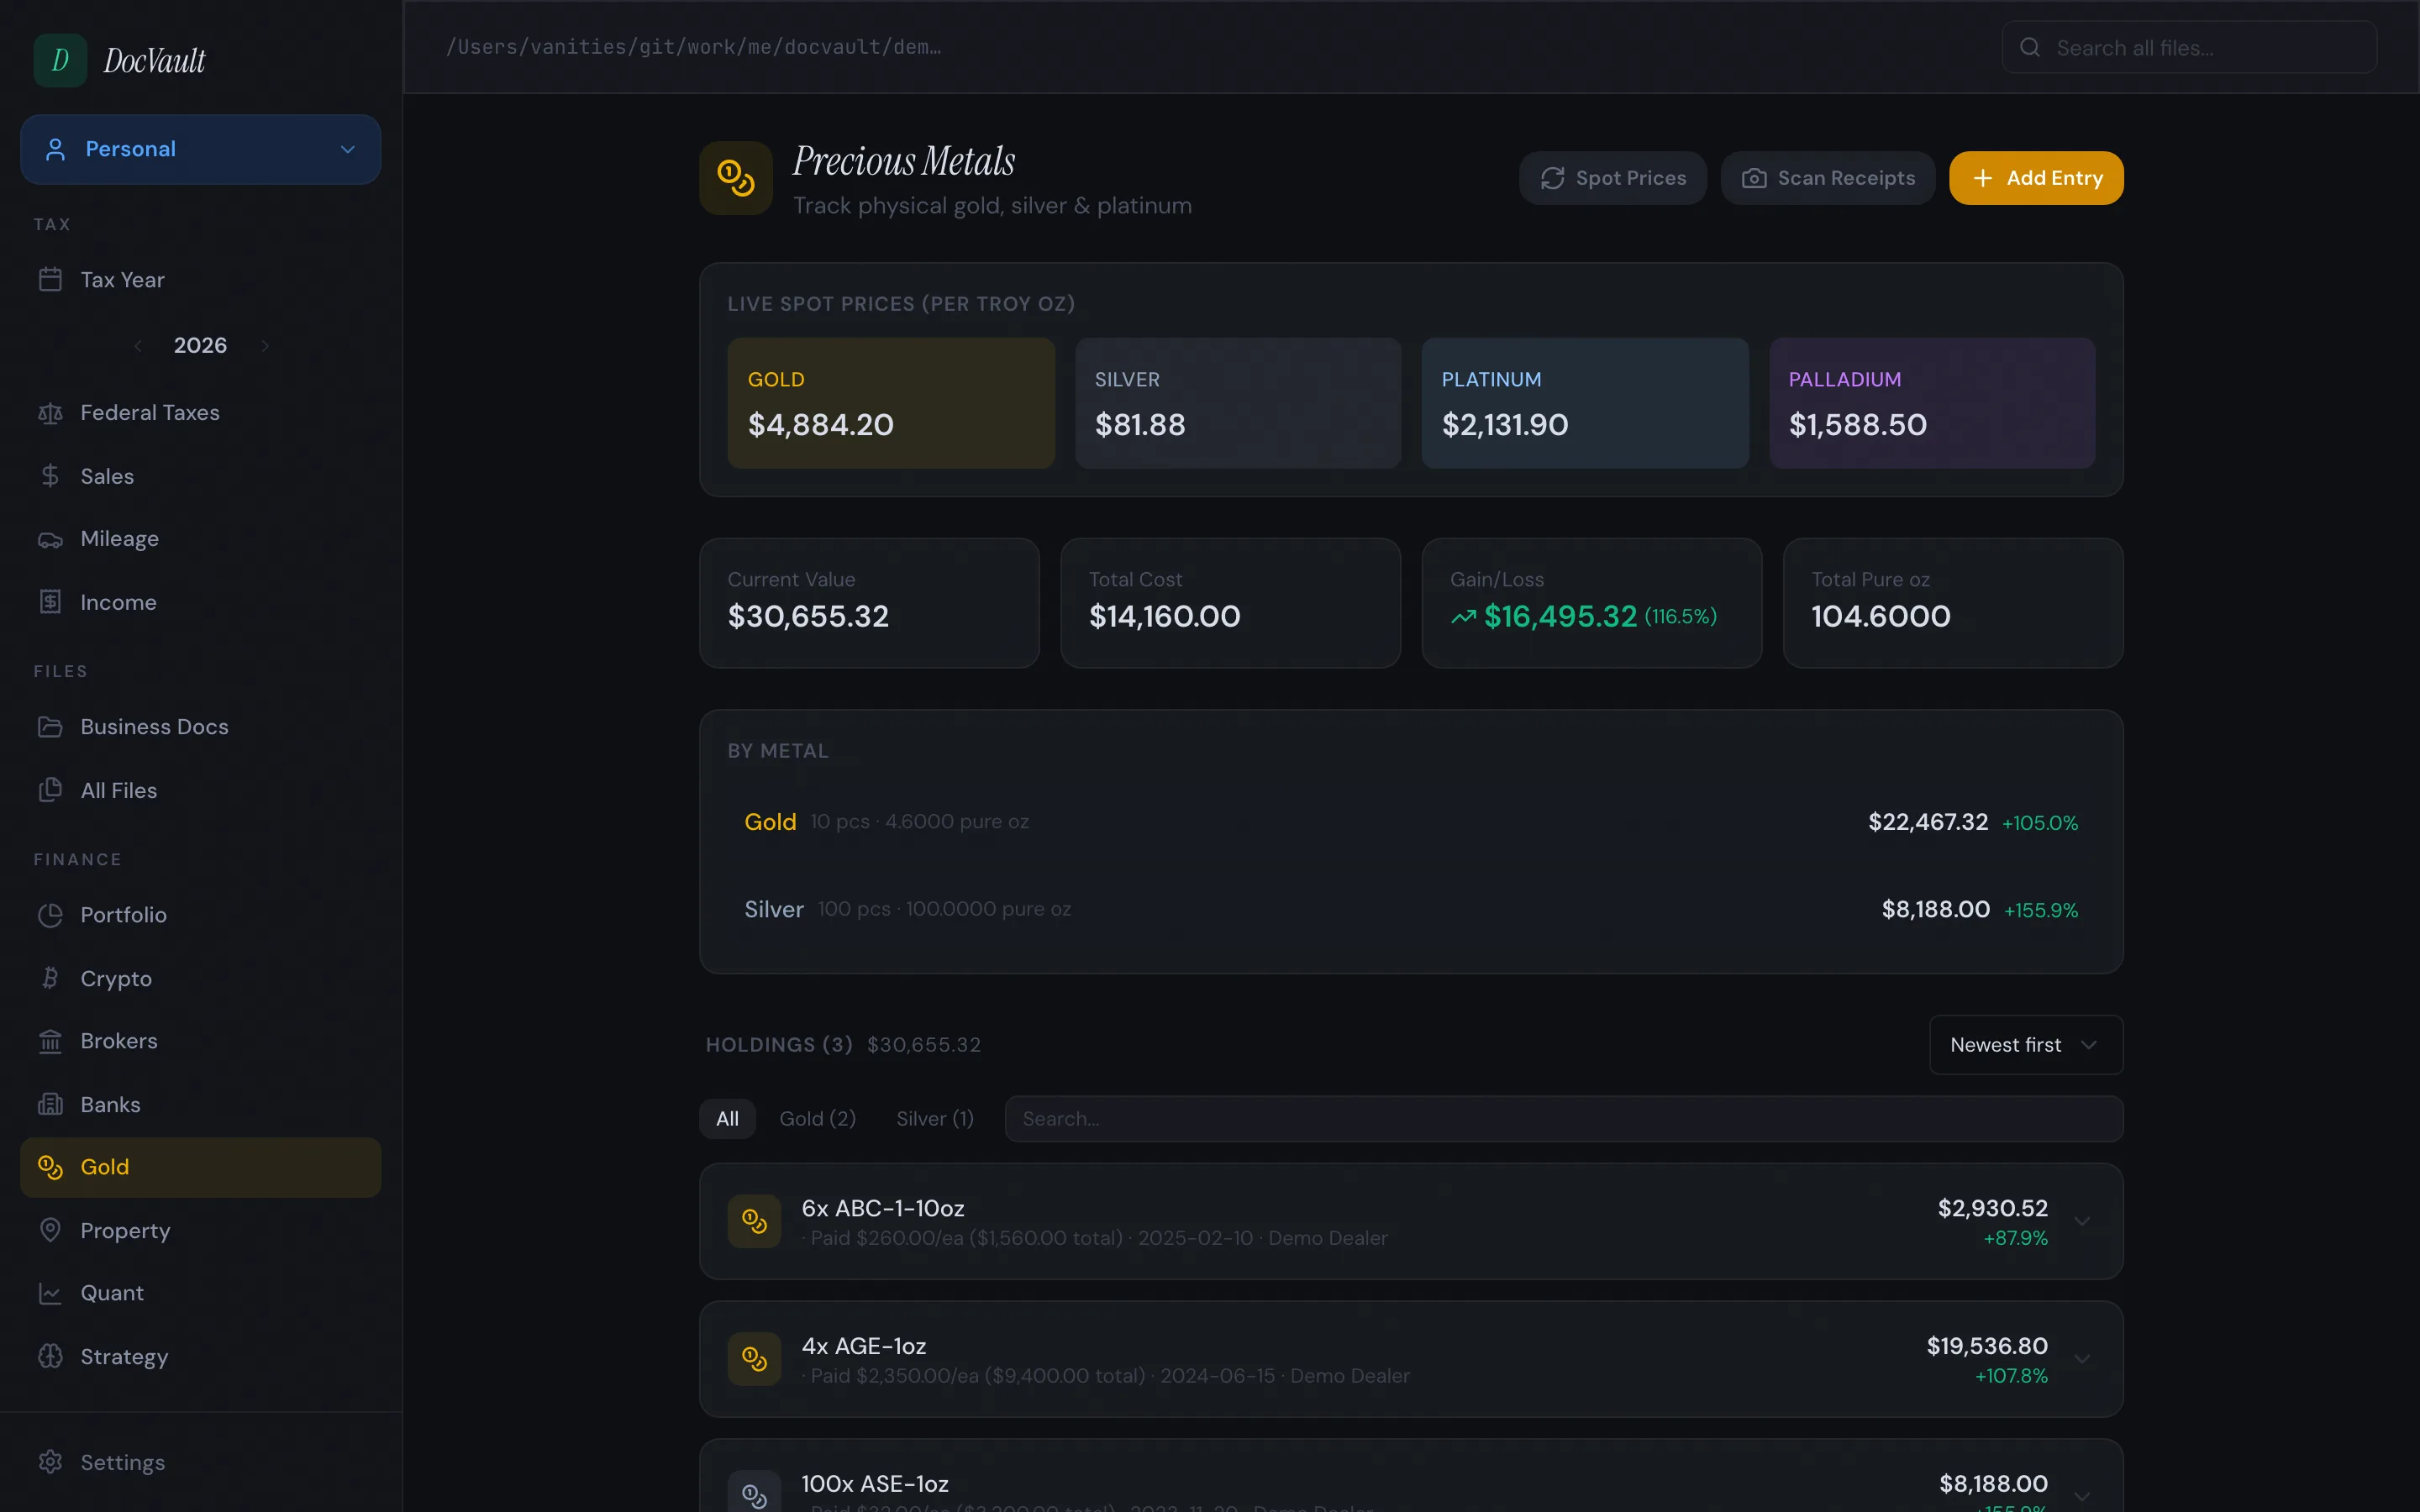Click Total Pure oz 104.6000 value
Viewport: 2420px width, 1512px height.
pos(1880,616)
